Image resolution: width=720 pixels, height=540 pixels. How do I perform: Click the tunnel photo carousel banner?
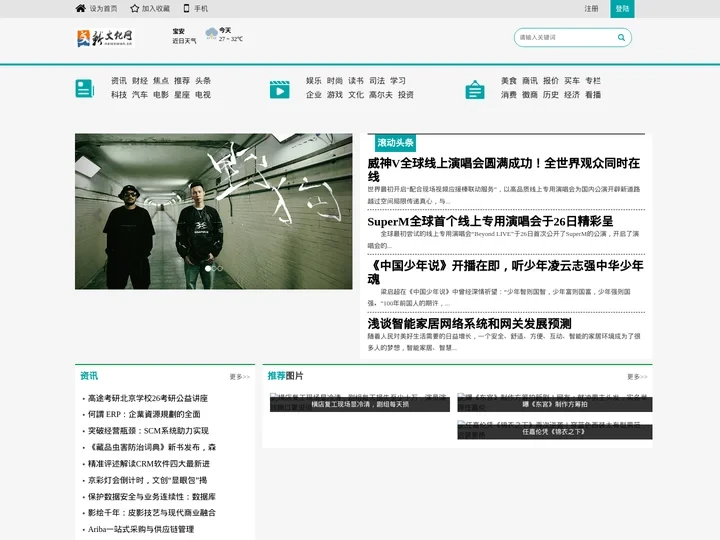click(x=214, y=211)
